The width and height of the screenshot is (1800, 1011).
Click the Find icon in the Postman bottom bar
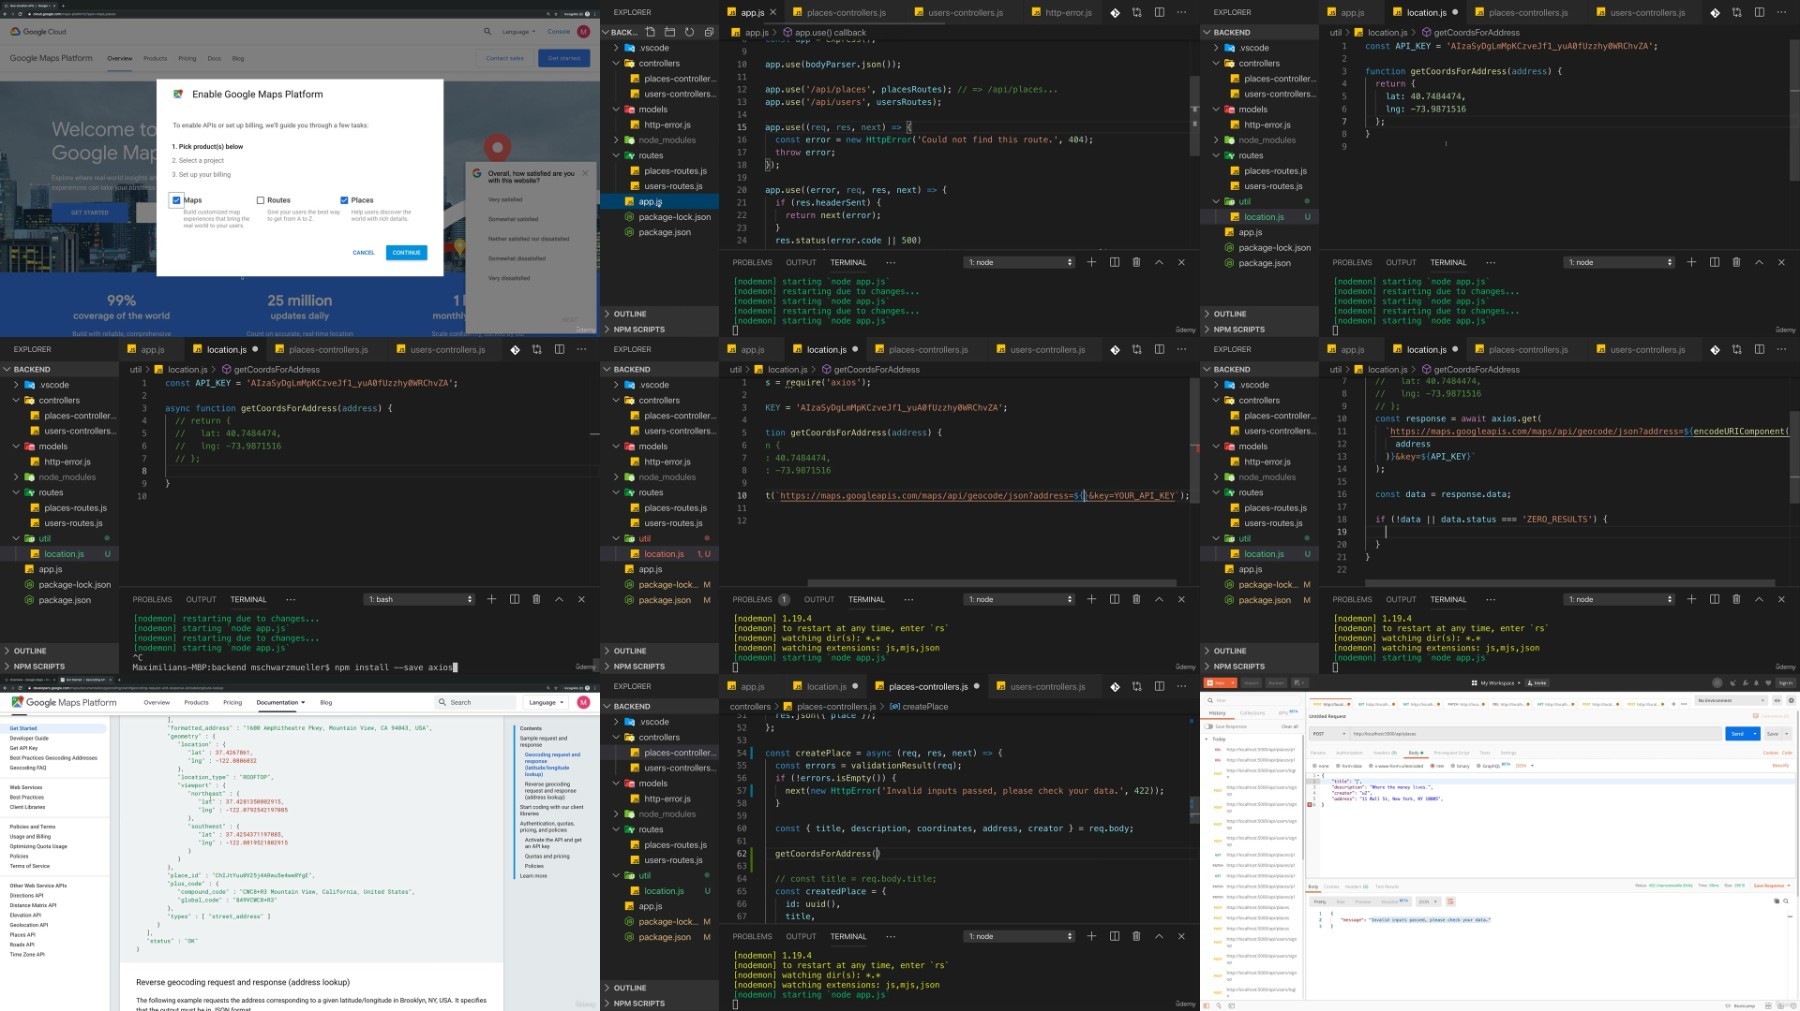(x=1217, y=1005)
